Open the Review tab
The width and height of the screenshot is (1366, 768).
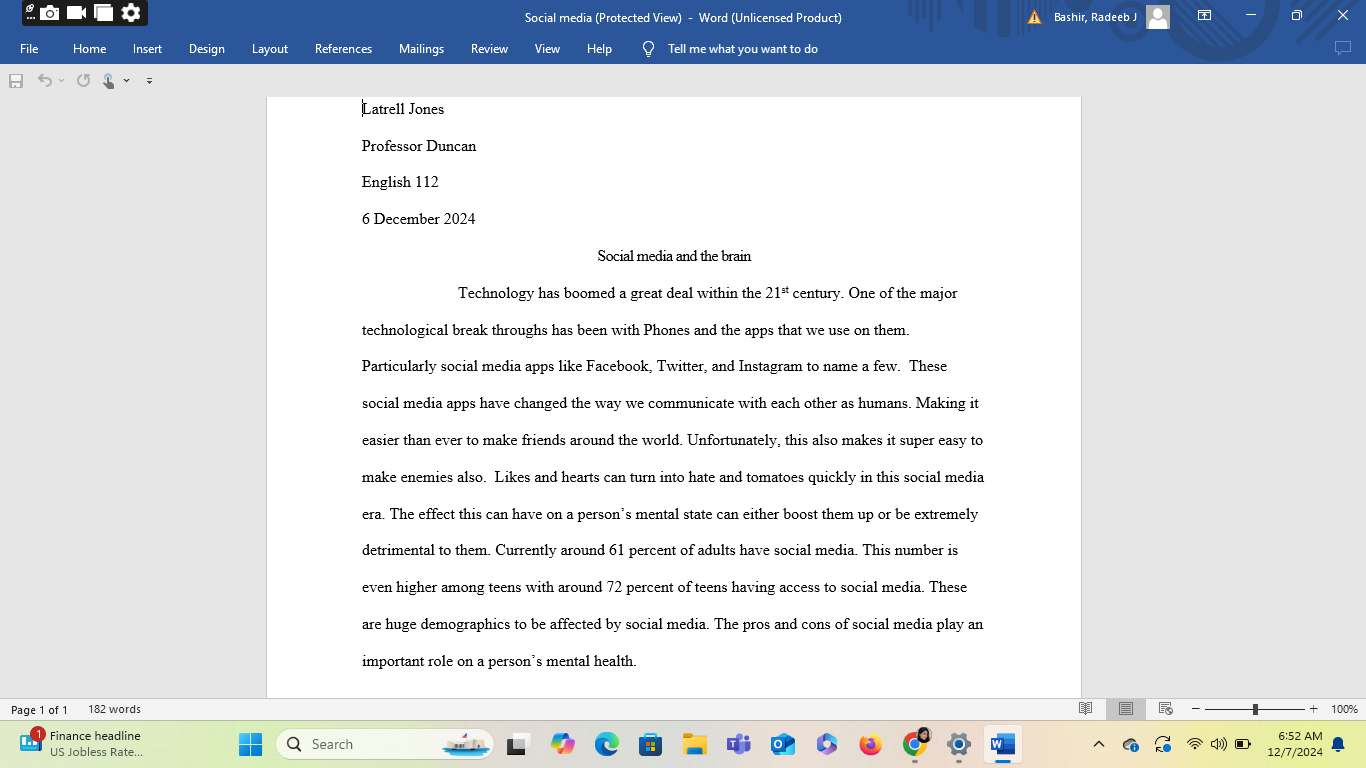[x=489, y=48]
